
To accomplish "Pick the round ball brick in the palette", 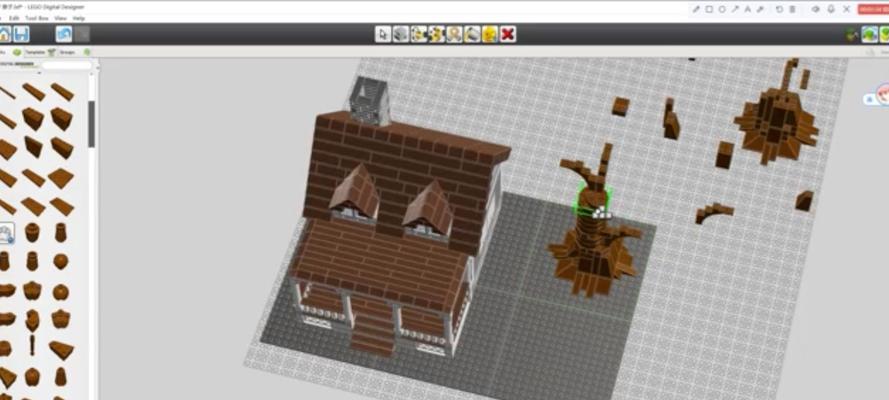I will 61,261.
